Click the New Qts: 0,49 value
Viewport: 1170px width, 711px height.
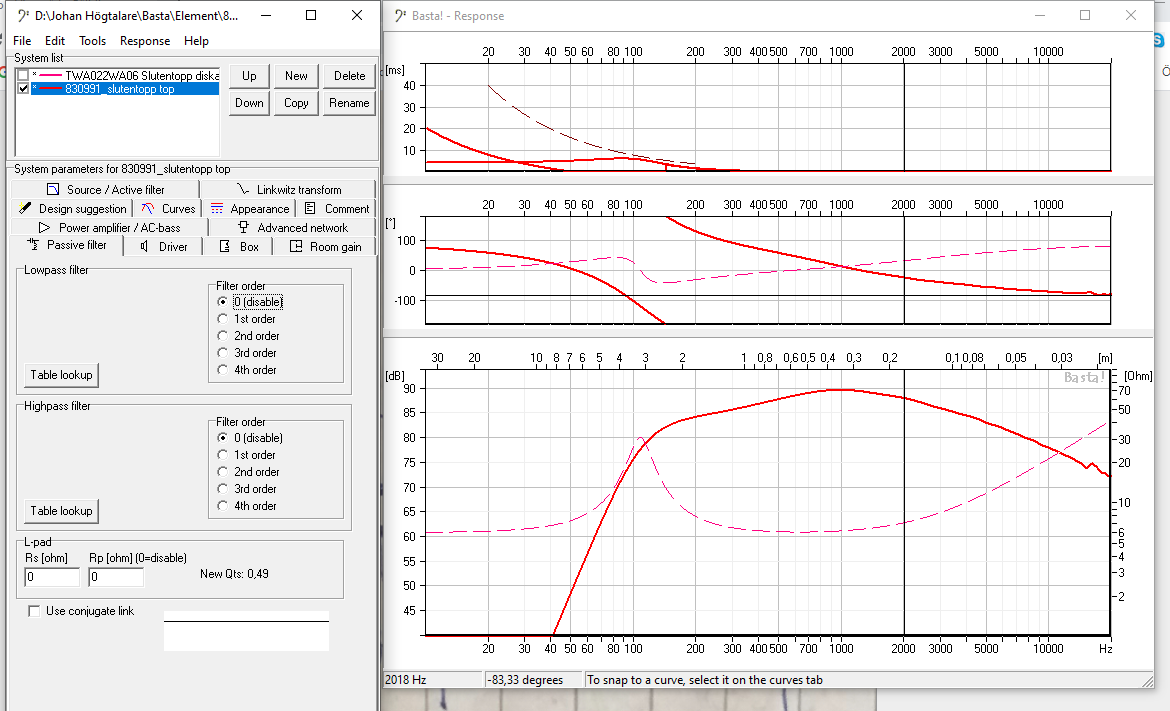pos(234,574)
